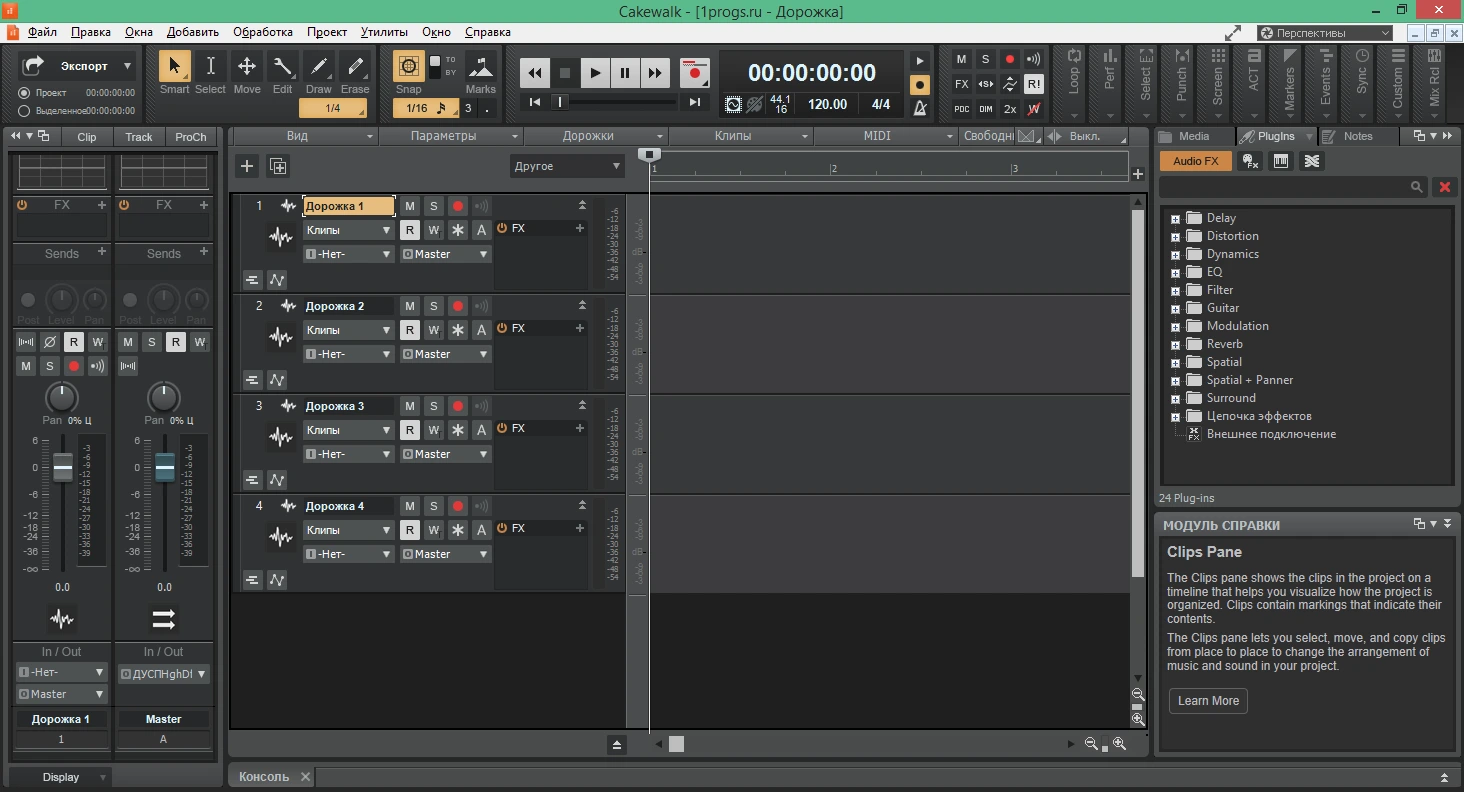Image resolution: width=1464 pixels, height=792 pixels.
Task: Click the transport Record button
Action: pyautogui.click(x=694, y=73)
